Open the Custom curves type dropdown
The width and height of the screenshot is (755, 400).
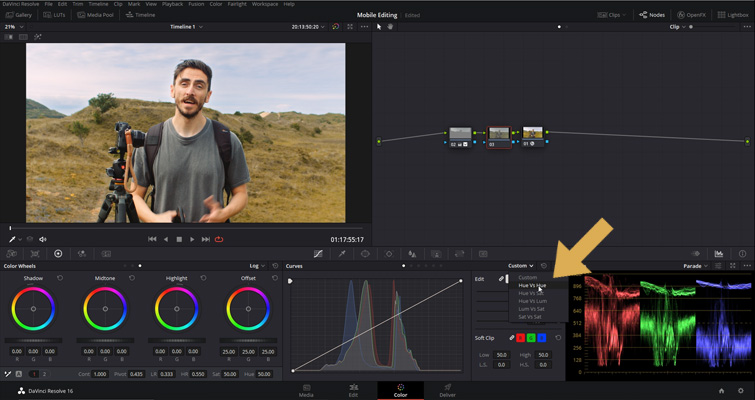pos(521,266)
